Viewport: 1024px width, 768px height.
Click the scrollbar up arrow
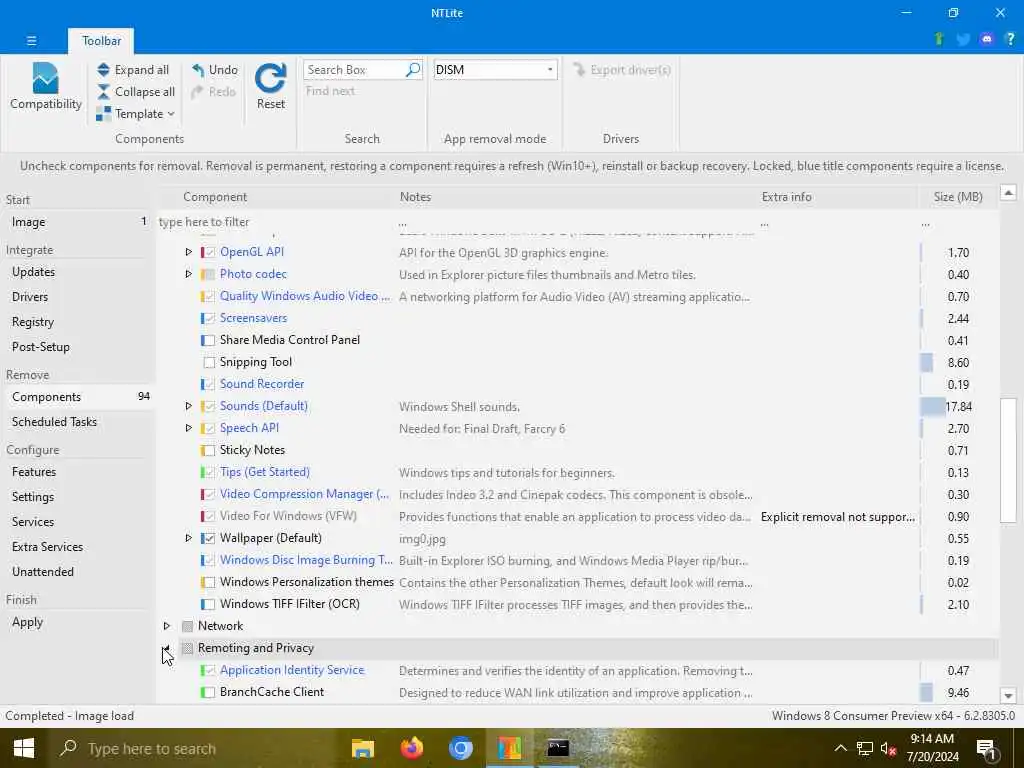pos(1008,193)
